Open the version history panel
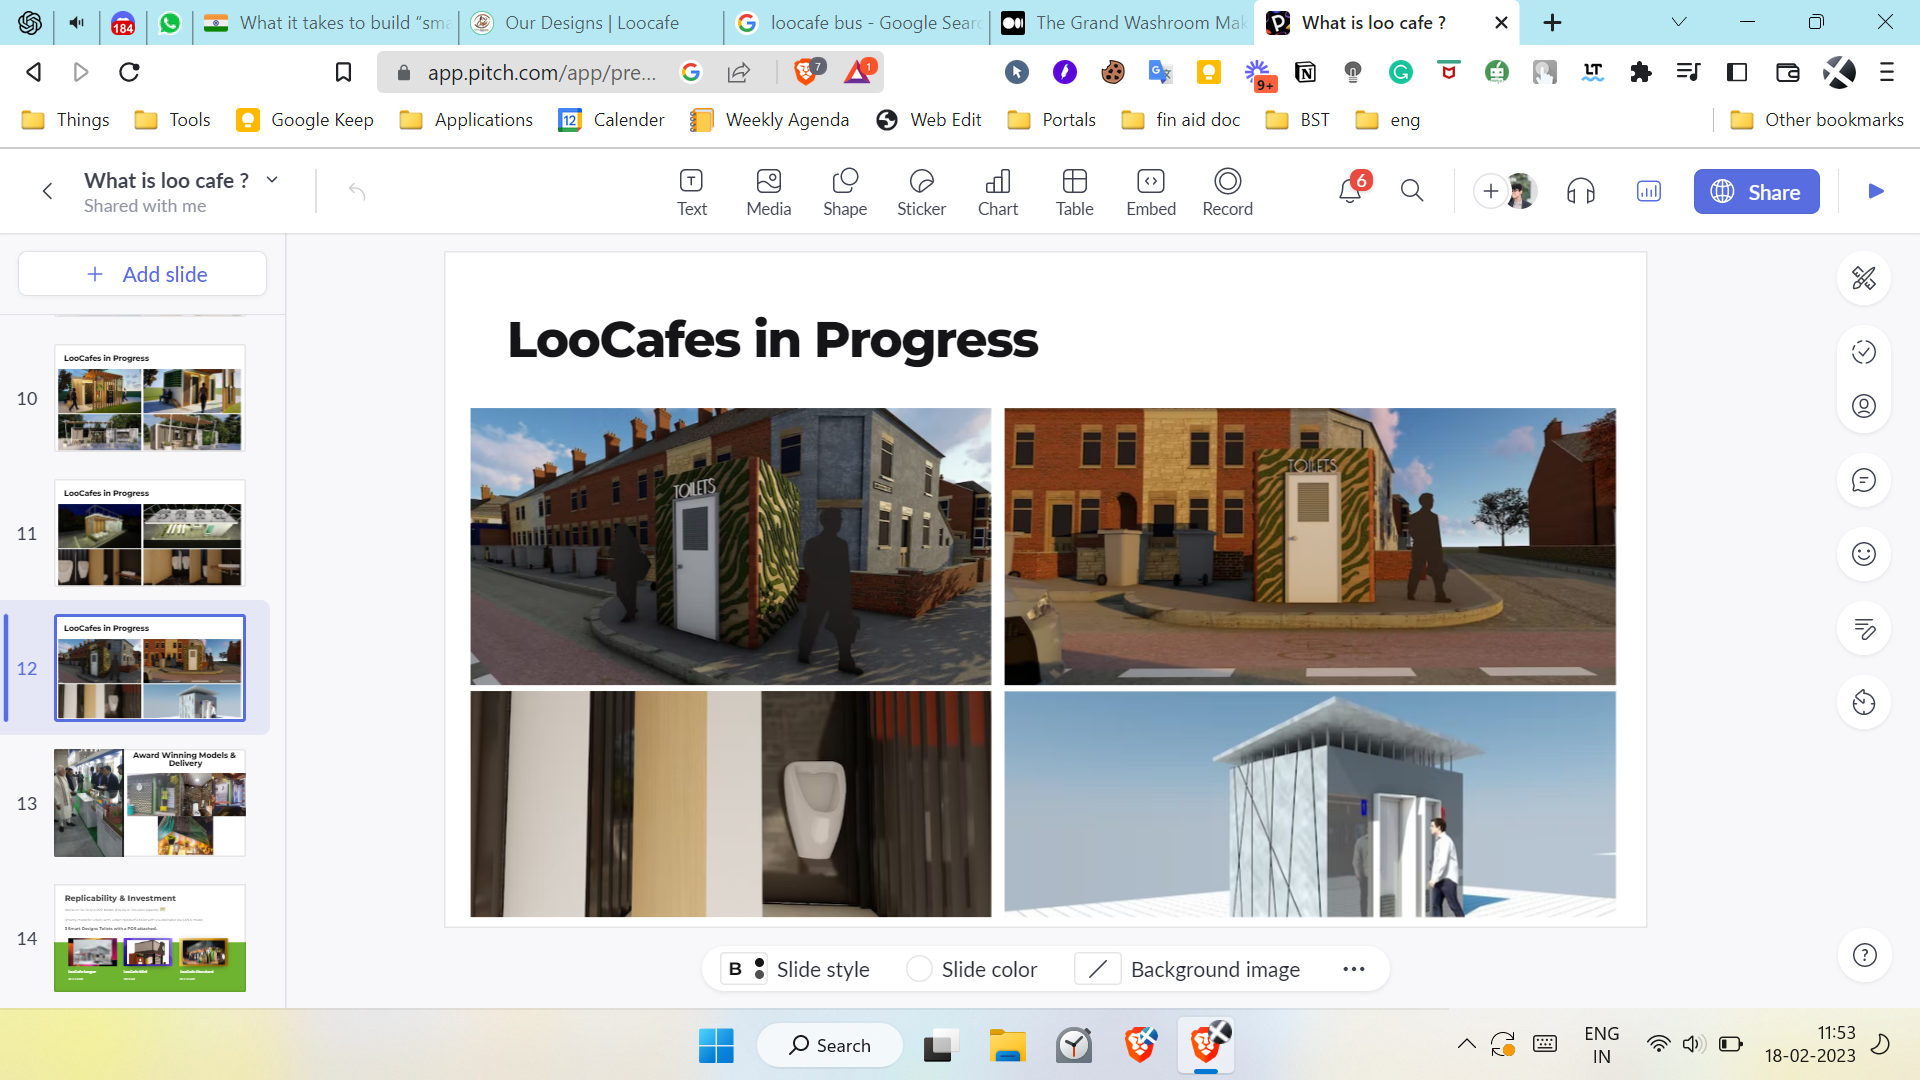The height and width of the screenshot is (1080, 1920). coord(1862,702)
